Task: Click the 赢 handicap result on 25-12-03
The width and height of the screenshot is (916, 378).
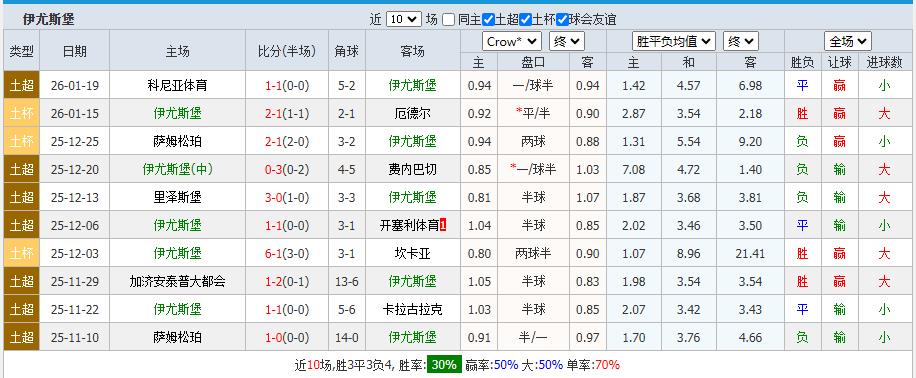Action: (x=839, y=254)
